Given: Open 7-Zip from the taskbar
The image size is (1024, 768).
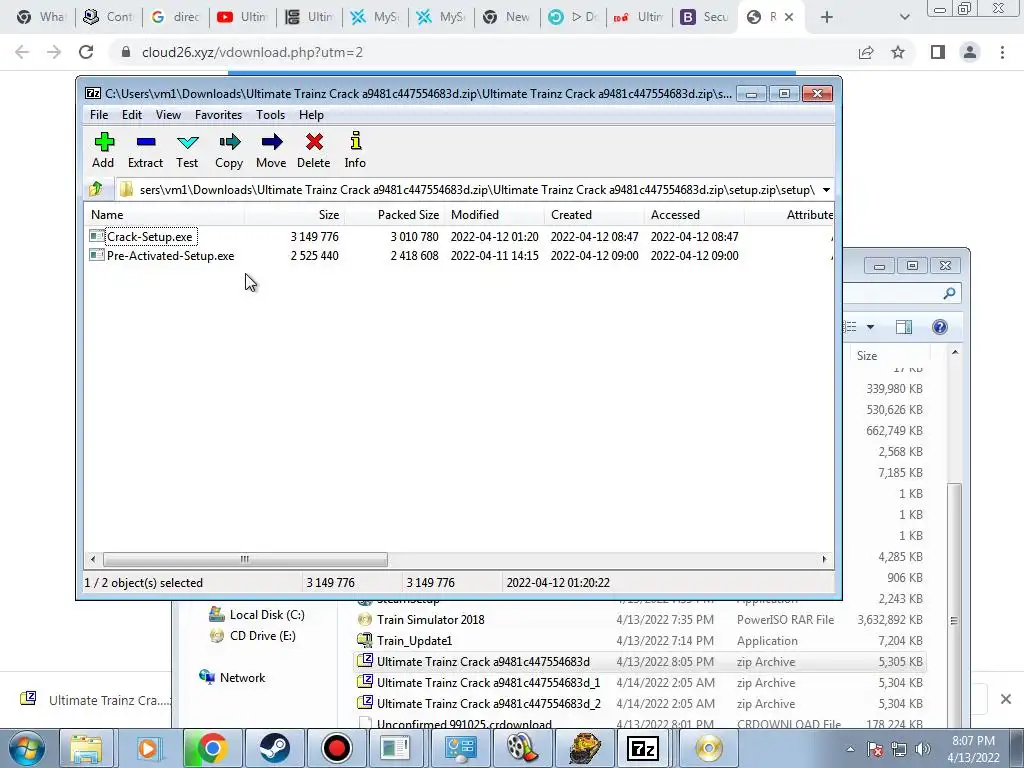Looking at the screenshot, I should [643, 748].
